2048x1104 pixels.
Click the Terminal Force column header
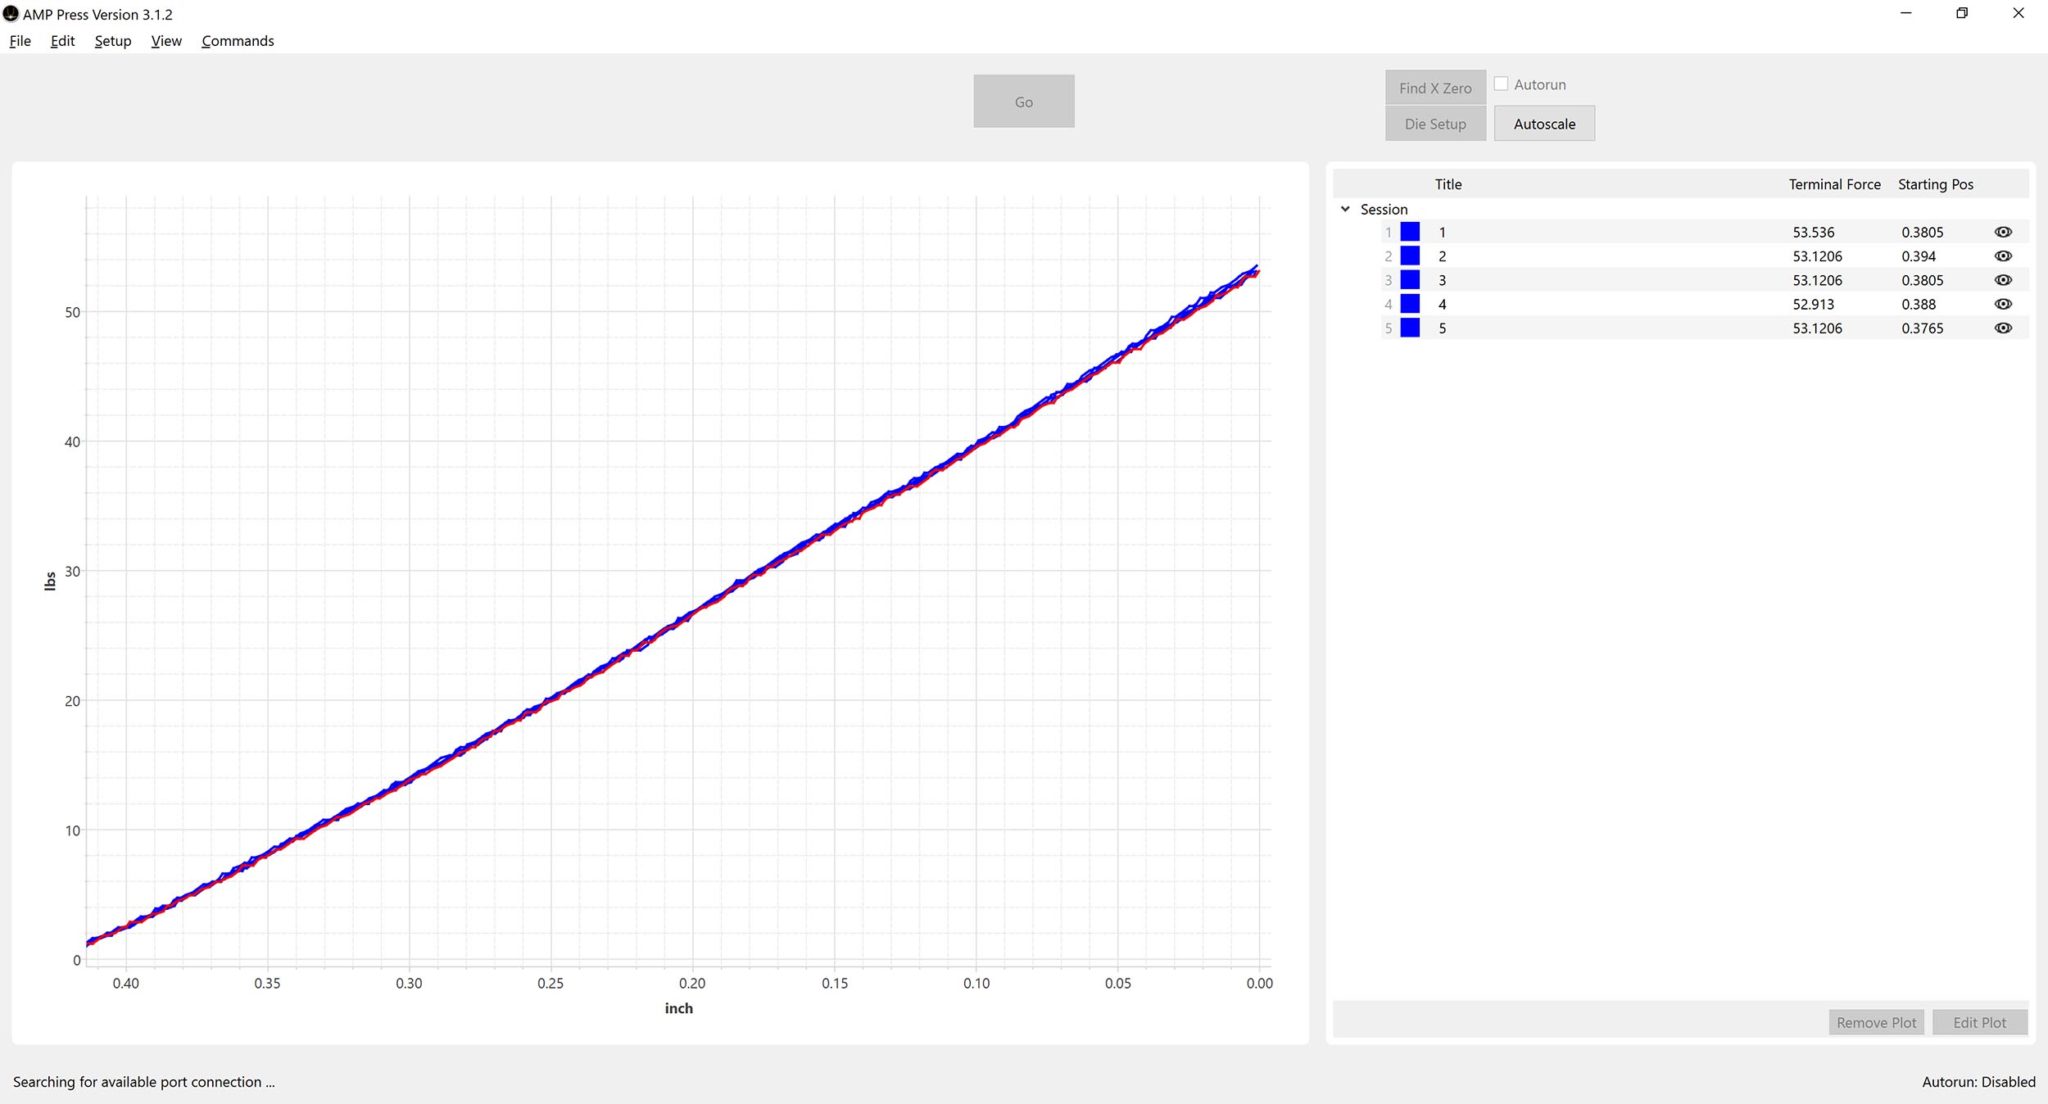[x=1833, y=184]
